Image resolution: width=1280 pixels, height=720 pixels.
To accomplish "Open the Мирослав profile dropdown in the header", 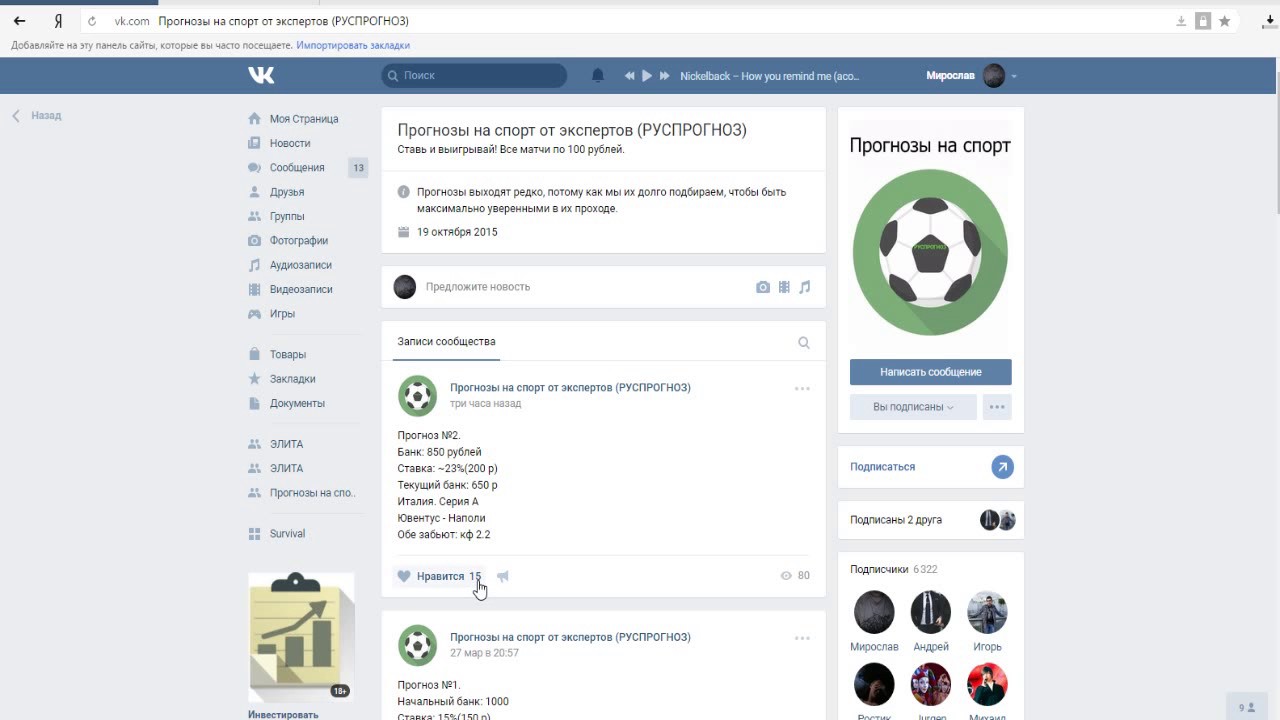I will [x=971, y=76].
